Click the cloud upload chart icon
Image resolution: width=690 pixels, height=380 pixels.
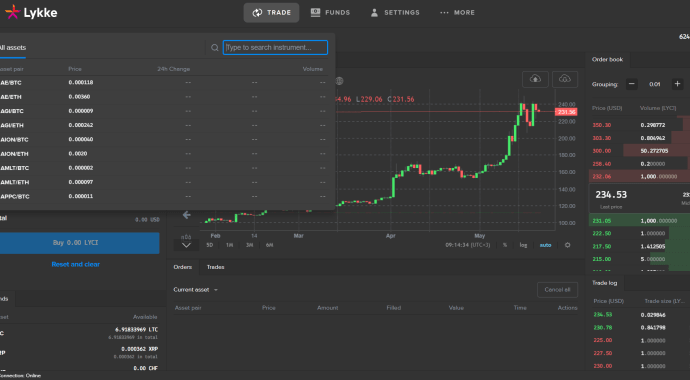click(x=535, y=79)
